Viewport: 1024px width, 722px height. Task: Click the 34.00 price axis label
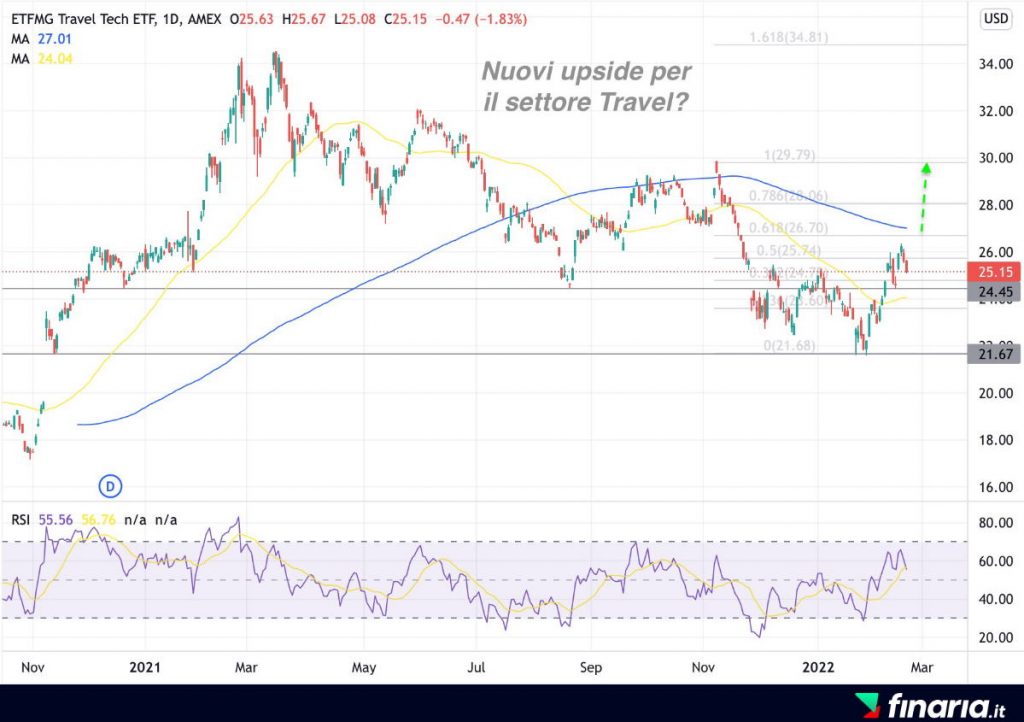[x=996, y=64]
